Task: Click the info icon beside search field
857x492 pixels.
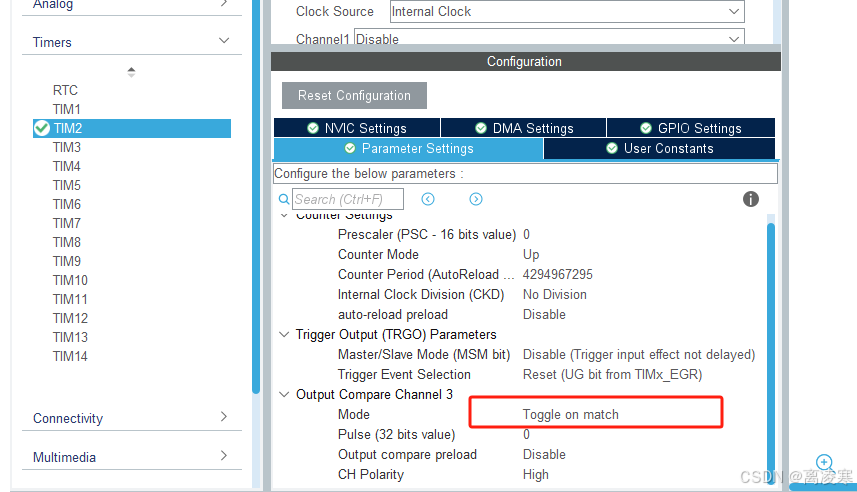Action: point(750,199)
